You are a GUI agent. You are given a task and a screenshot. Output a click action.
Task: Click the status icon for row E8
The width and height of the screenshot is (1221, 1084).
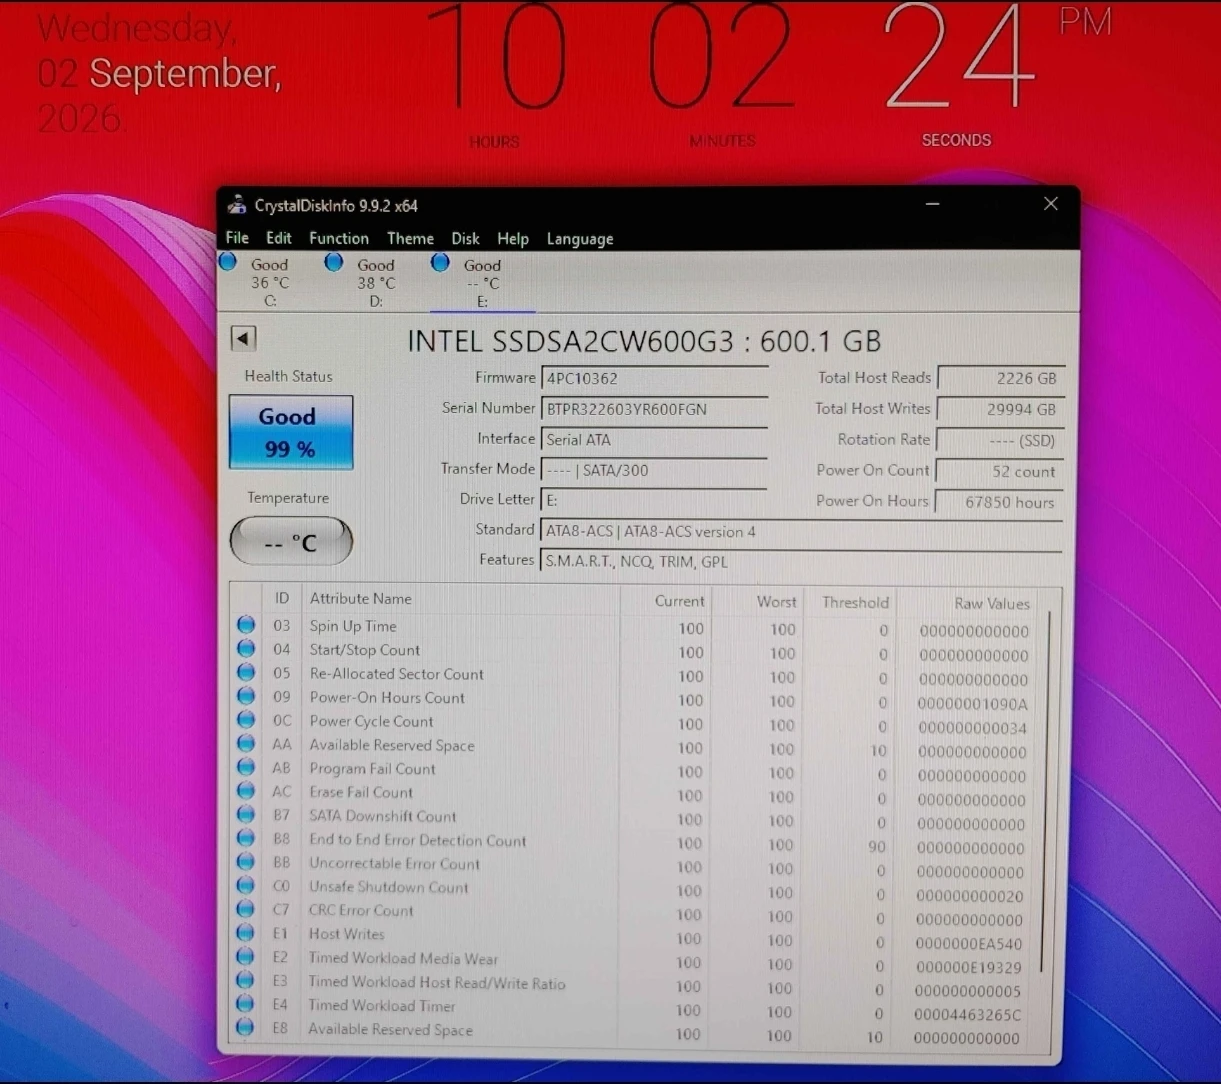click(245, 1028)
